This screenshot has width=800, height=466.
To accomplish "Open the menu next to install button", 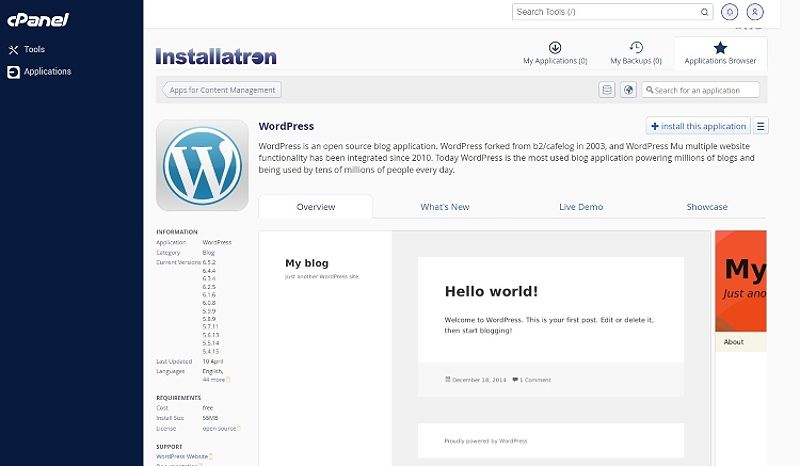I will click(761, 126).
